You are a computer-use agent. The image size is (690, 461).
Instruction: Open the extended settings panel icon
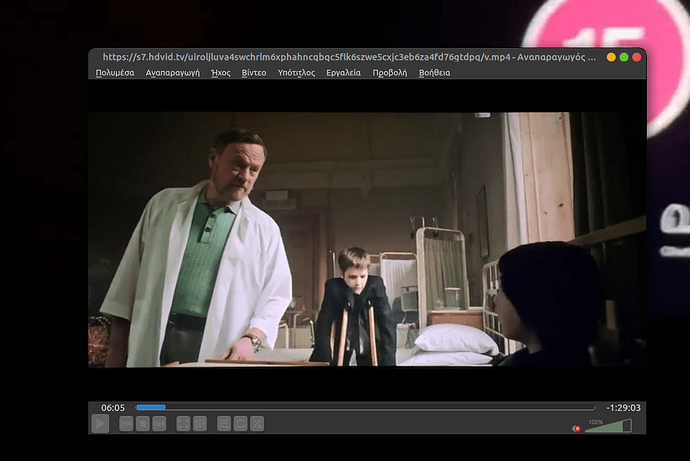[200, 424]
